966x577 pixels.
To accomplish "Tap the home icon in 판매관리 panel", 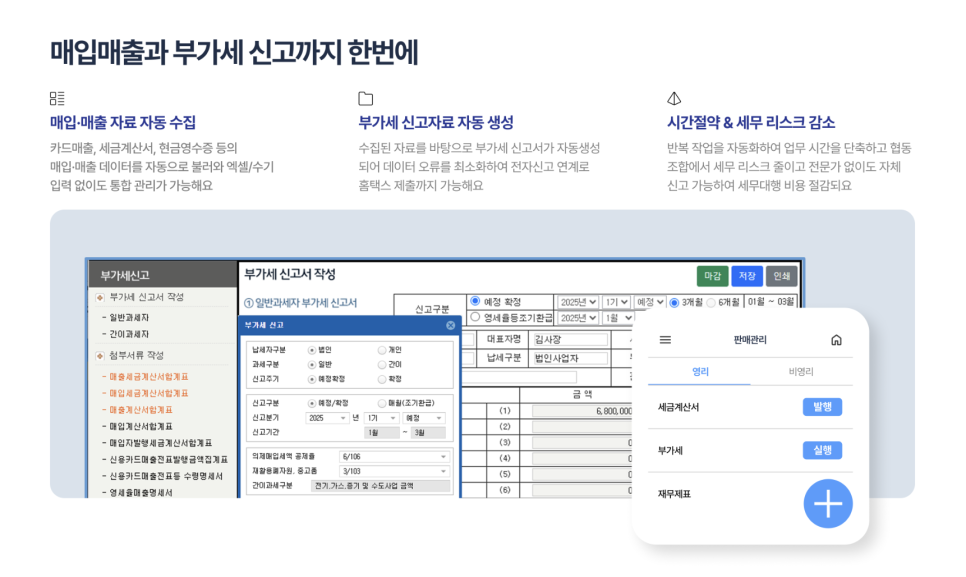I will coord(836,340).
